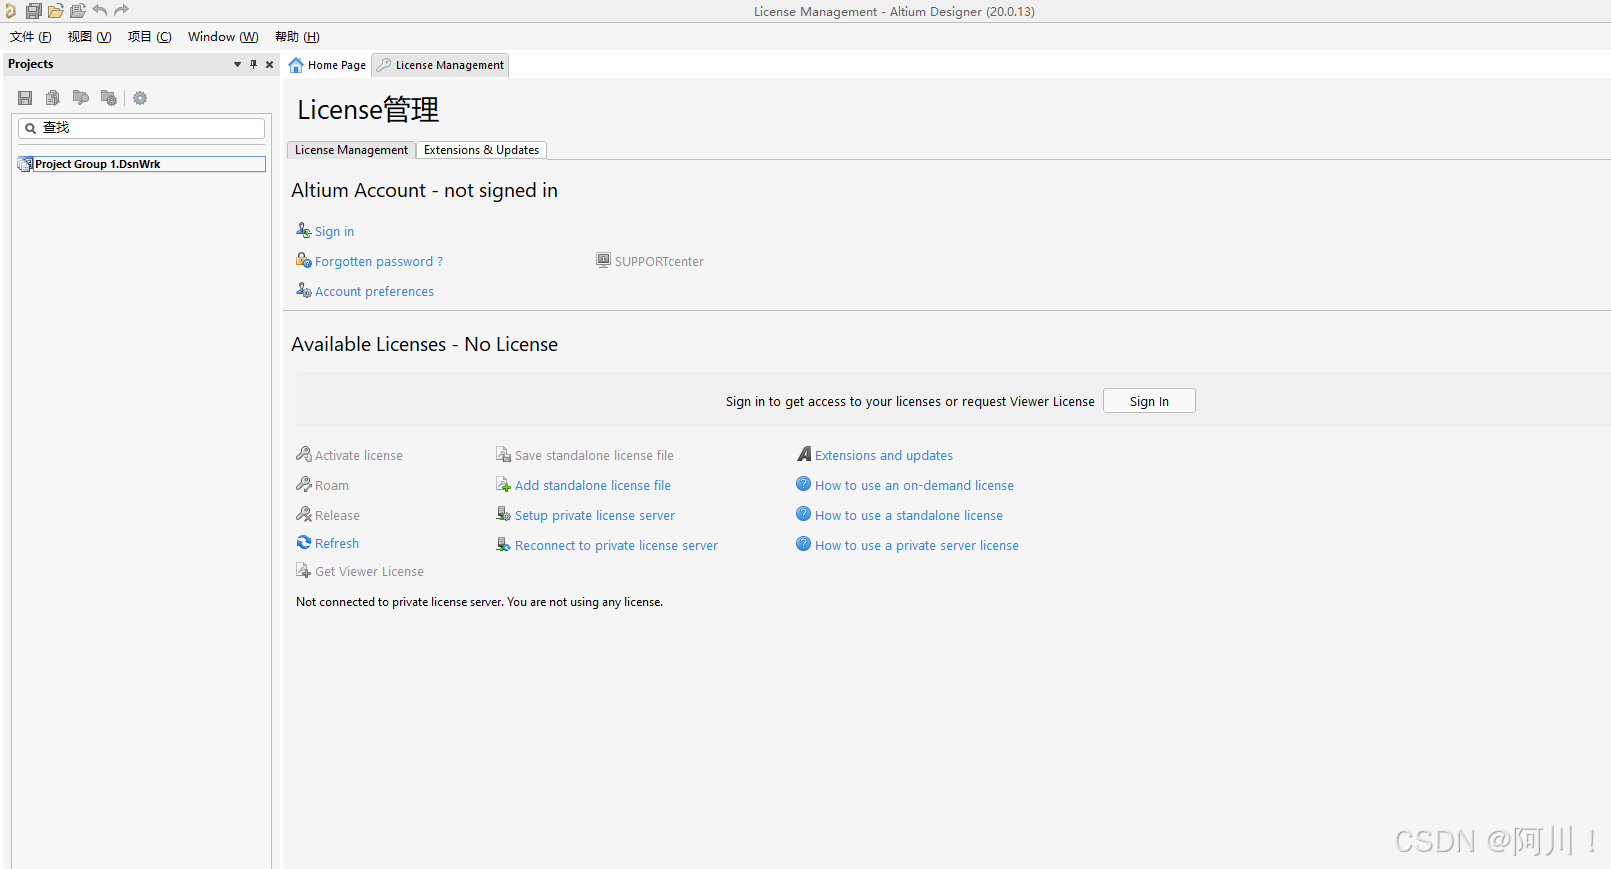1611x869 pixels.
Task: Click the 'Available Licenses - No License' heading
Action: (x=424, y=344)
